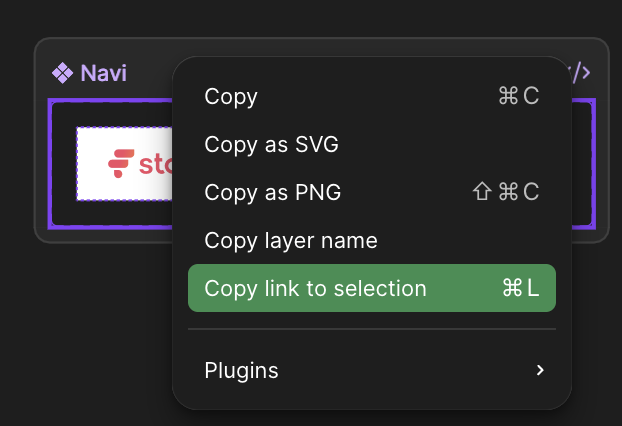Click the Command+L shortcut hint
The image size is (622, 426).
tap(520, 289)
